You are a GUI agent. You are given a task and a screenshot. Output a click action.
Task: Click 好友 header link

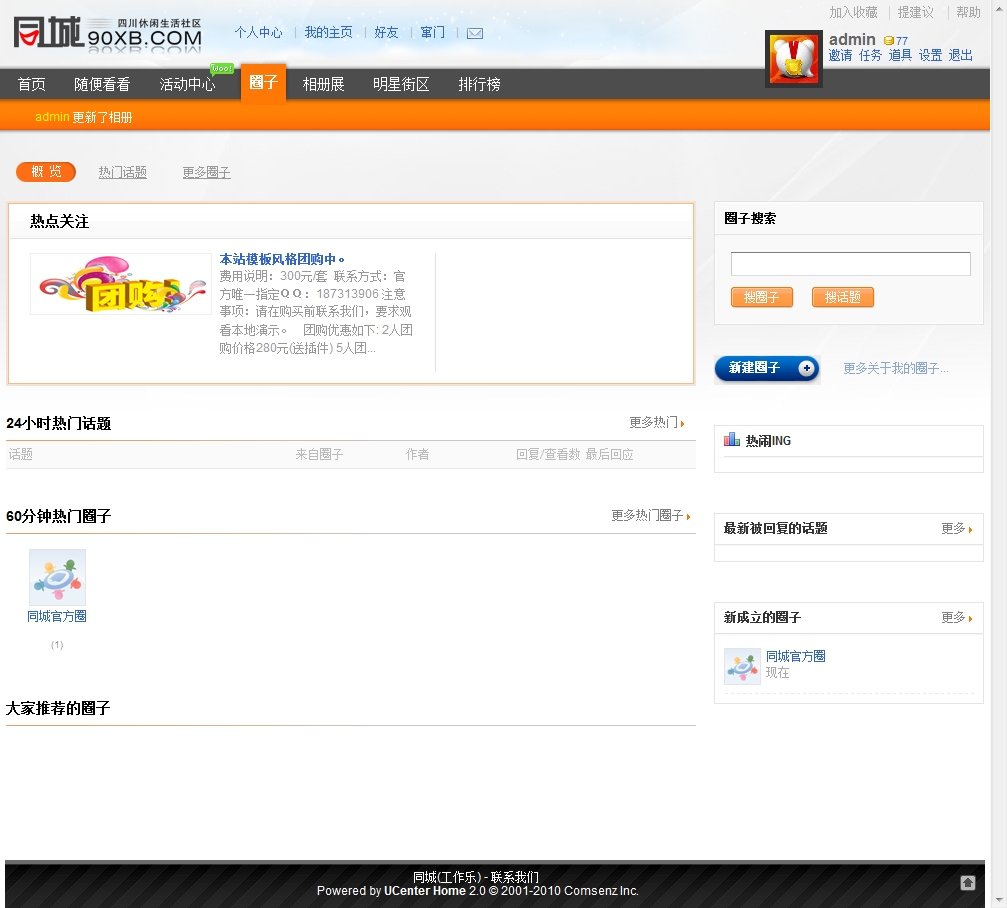[x=386, y=32]
